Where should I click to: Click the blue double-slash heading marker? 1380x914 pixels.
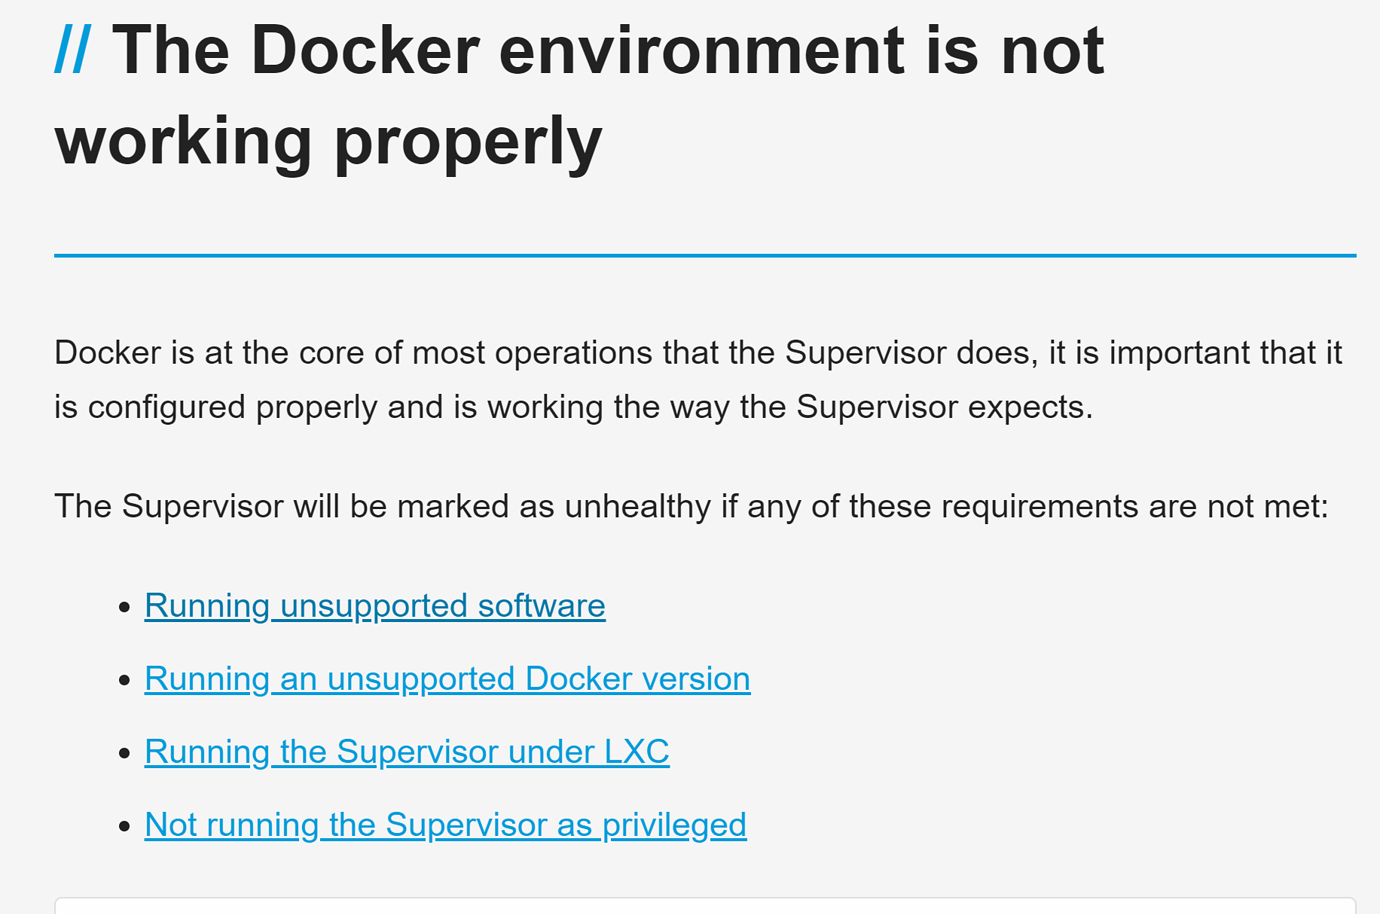(x=73, y=50)
